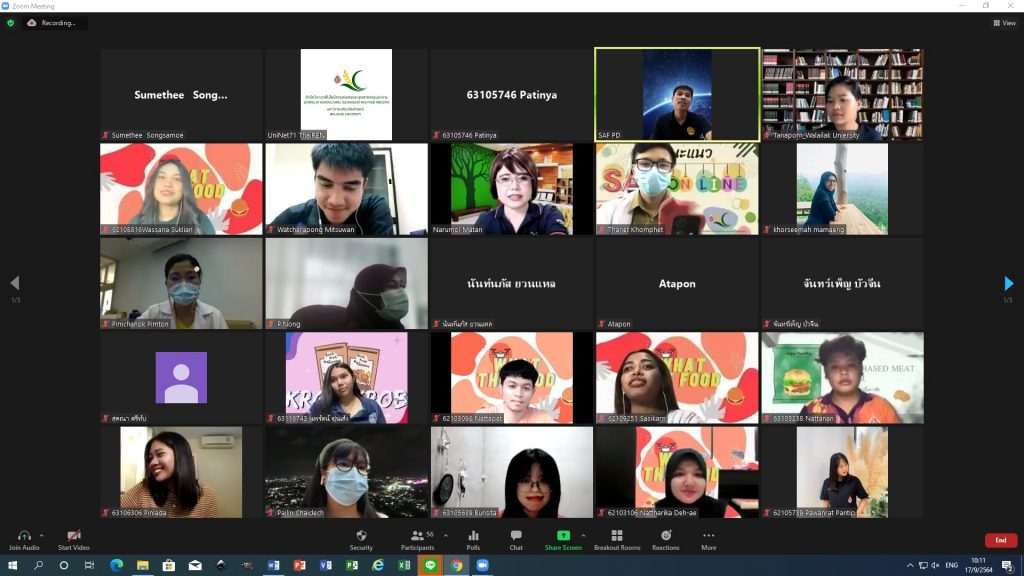This screenshot has height=576, width=1024.
Task: Open the Participants panel
Action: pyautogui.click(x=418, y=536)
